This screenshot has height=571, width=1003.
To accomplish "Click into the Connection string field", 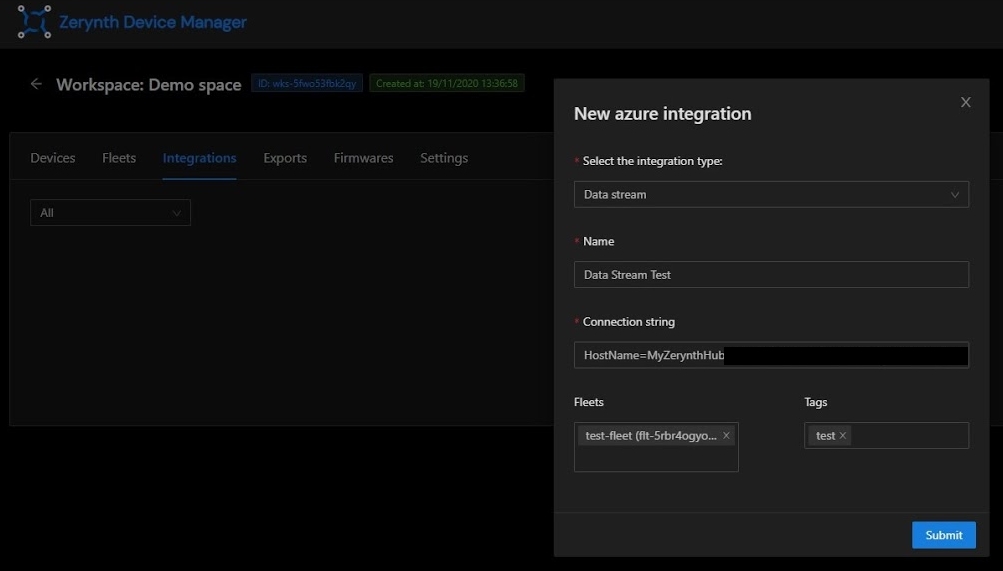I will pos(771,356).
